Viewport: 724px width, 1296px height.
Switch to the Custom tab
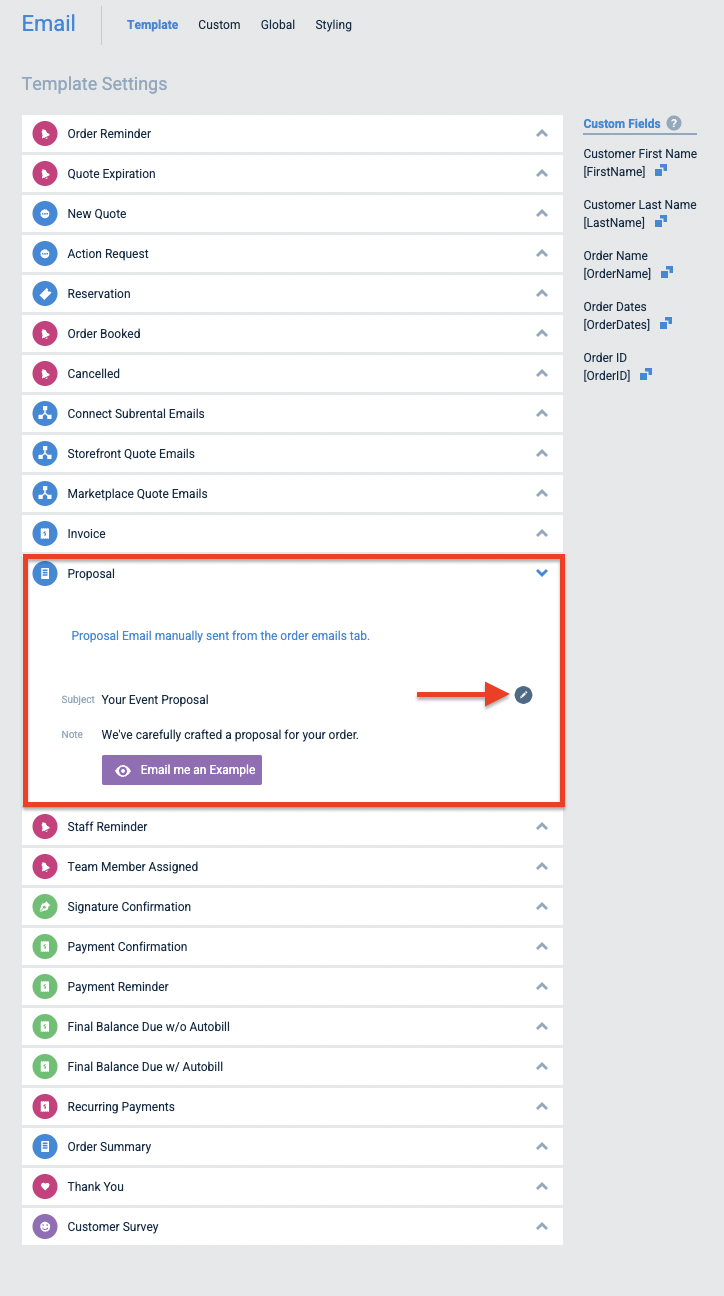[x=219, y=24]
